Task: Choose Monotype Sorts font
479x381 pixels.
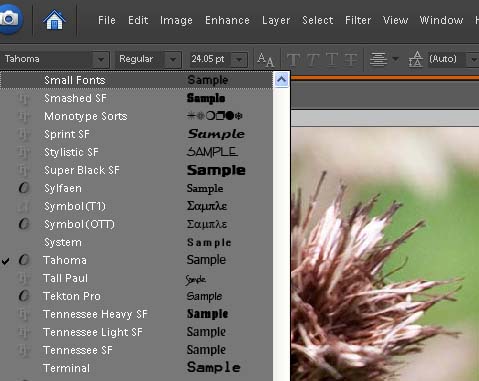Action: (136, 116)
